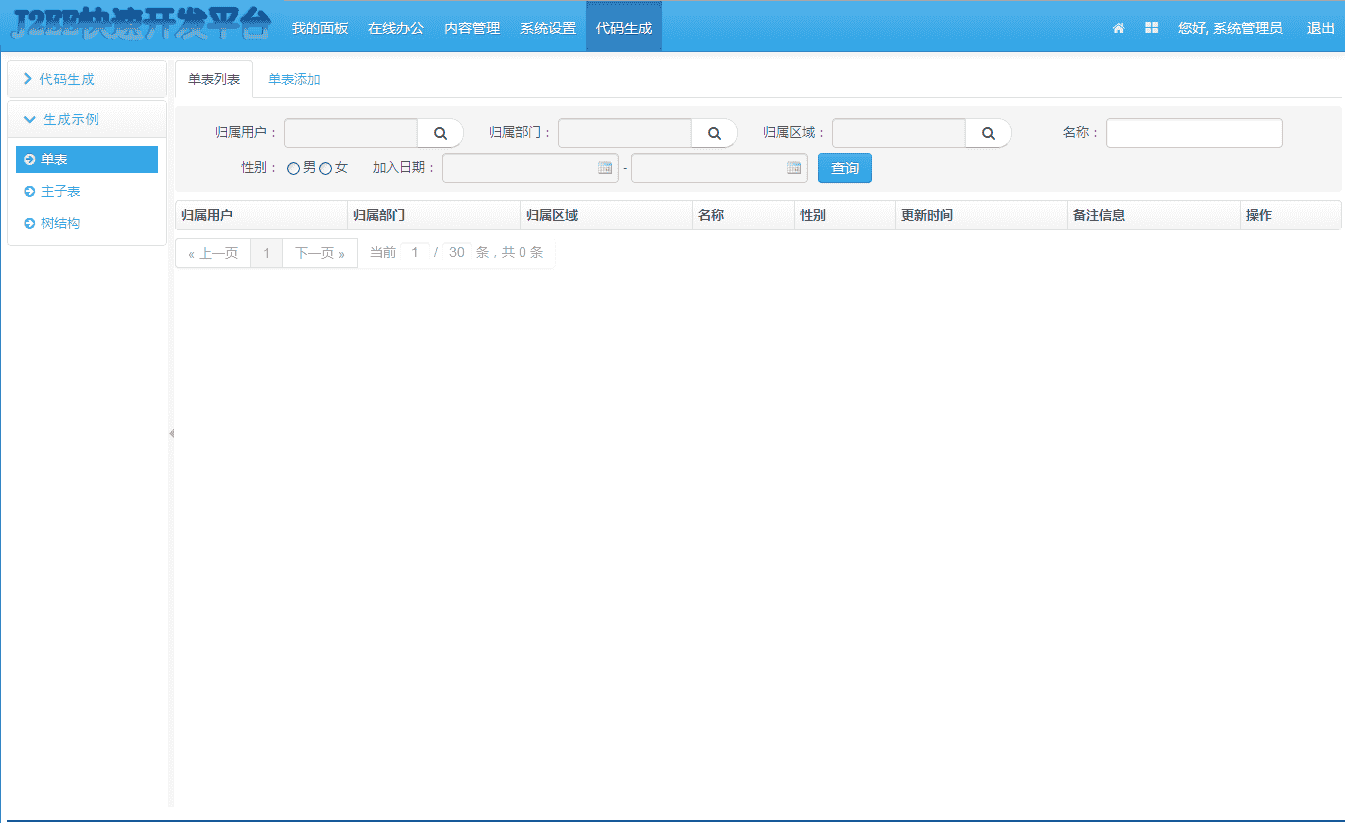Click page number 1 in pagination
This screenshot has height=823, width=1345.
(266, 253)
